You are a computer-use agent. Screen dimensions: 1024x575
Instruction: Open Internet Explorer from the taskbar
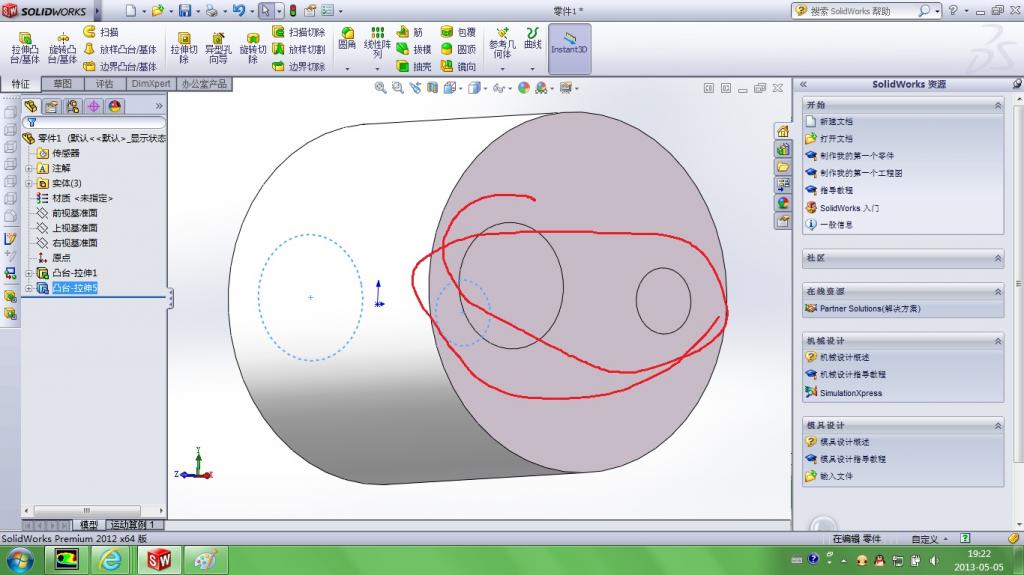pos(111,560)
